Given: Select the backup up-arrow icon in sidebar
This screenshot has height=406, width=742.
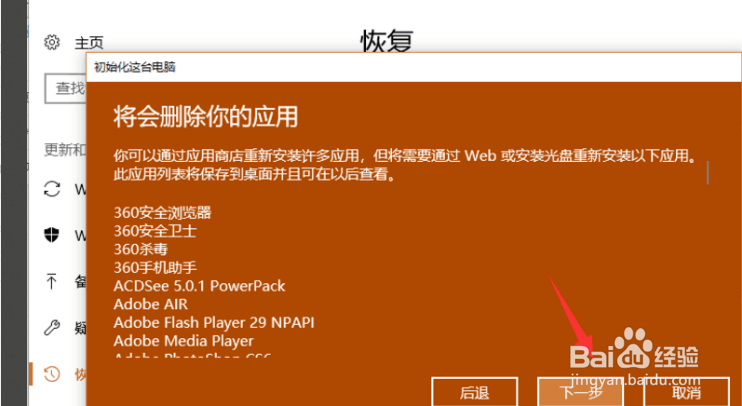Looking at the screenshot, I should click(x=51, y=282).
